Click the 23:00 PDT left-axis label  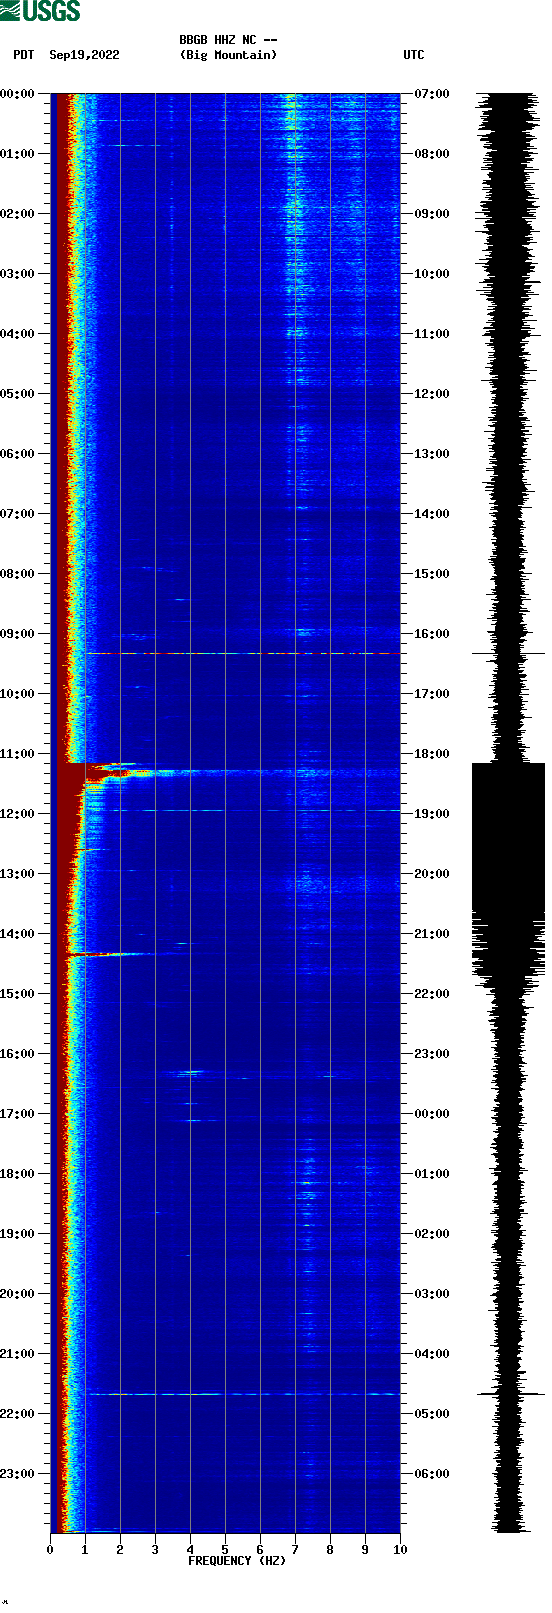(18, 1474)
